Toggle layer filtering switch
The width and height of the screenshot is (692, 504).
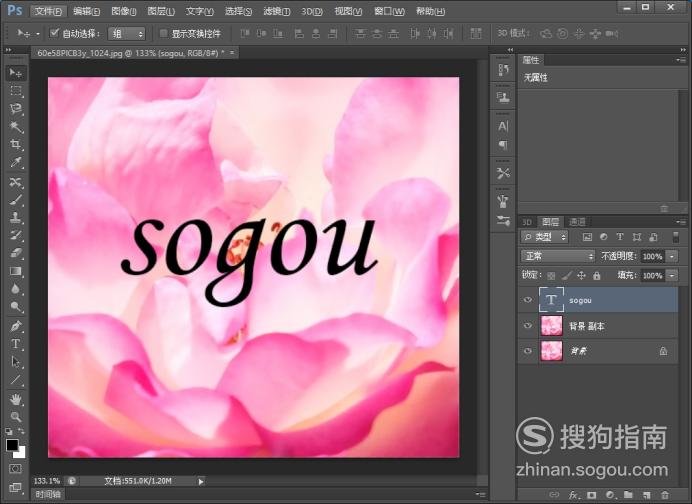point(675,237)
